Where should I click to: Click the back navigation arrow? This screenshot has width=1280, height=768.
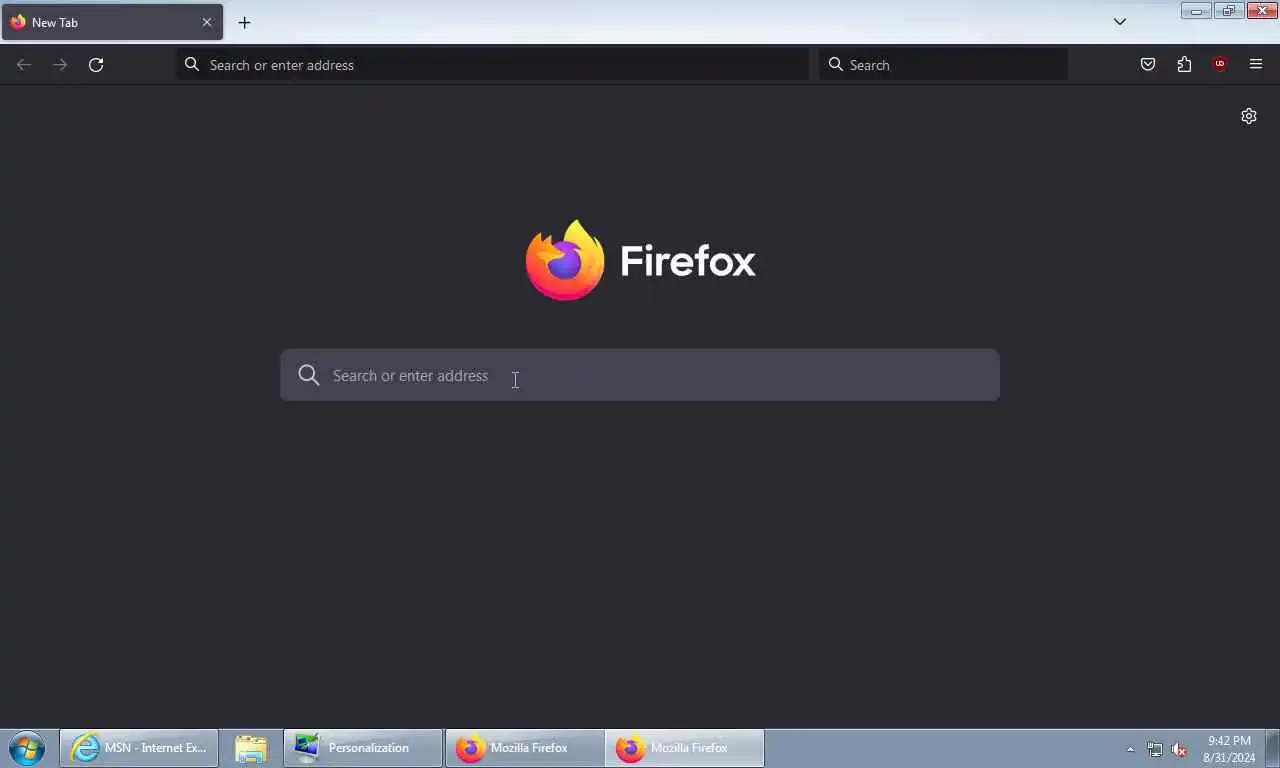pyautogui.click(x=24, y=65)
